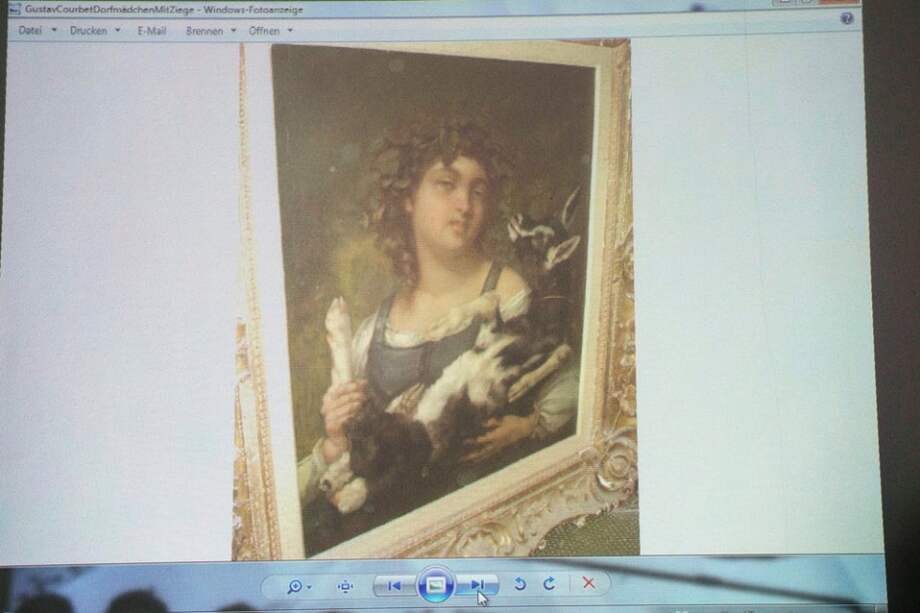Viewport: 920px width, 613px height.
Task: Go to the previous photo
Action: 396,584
